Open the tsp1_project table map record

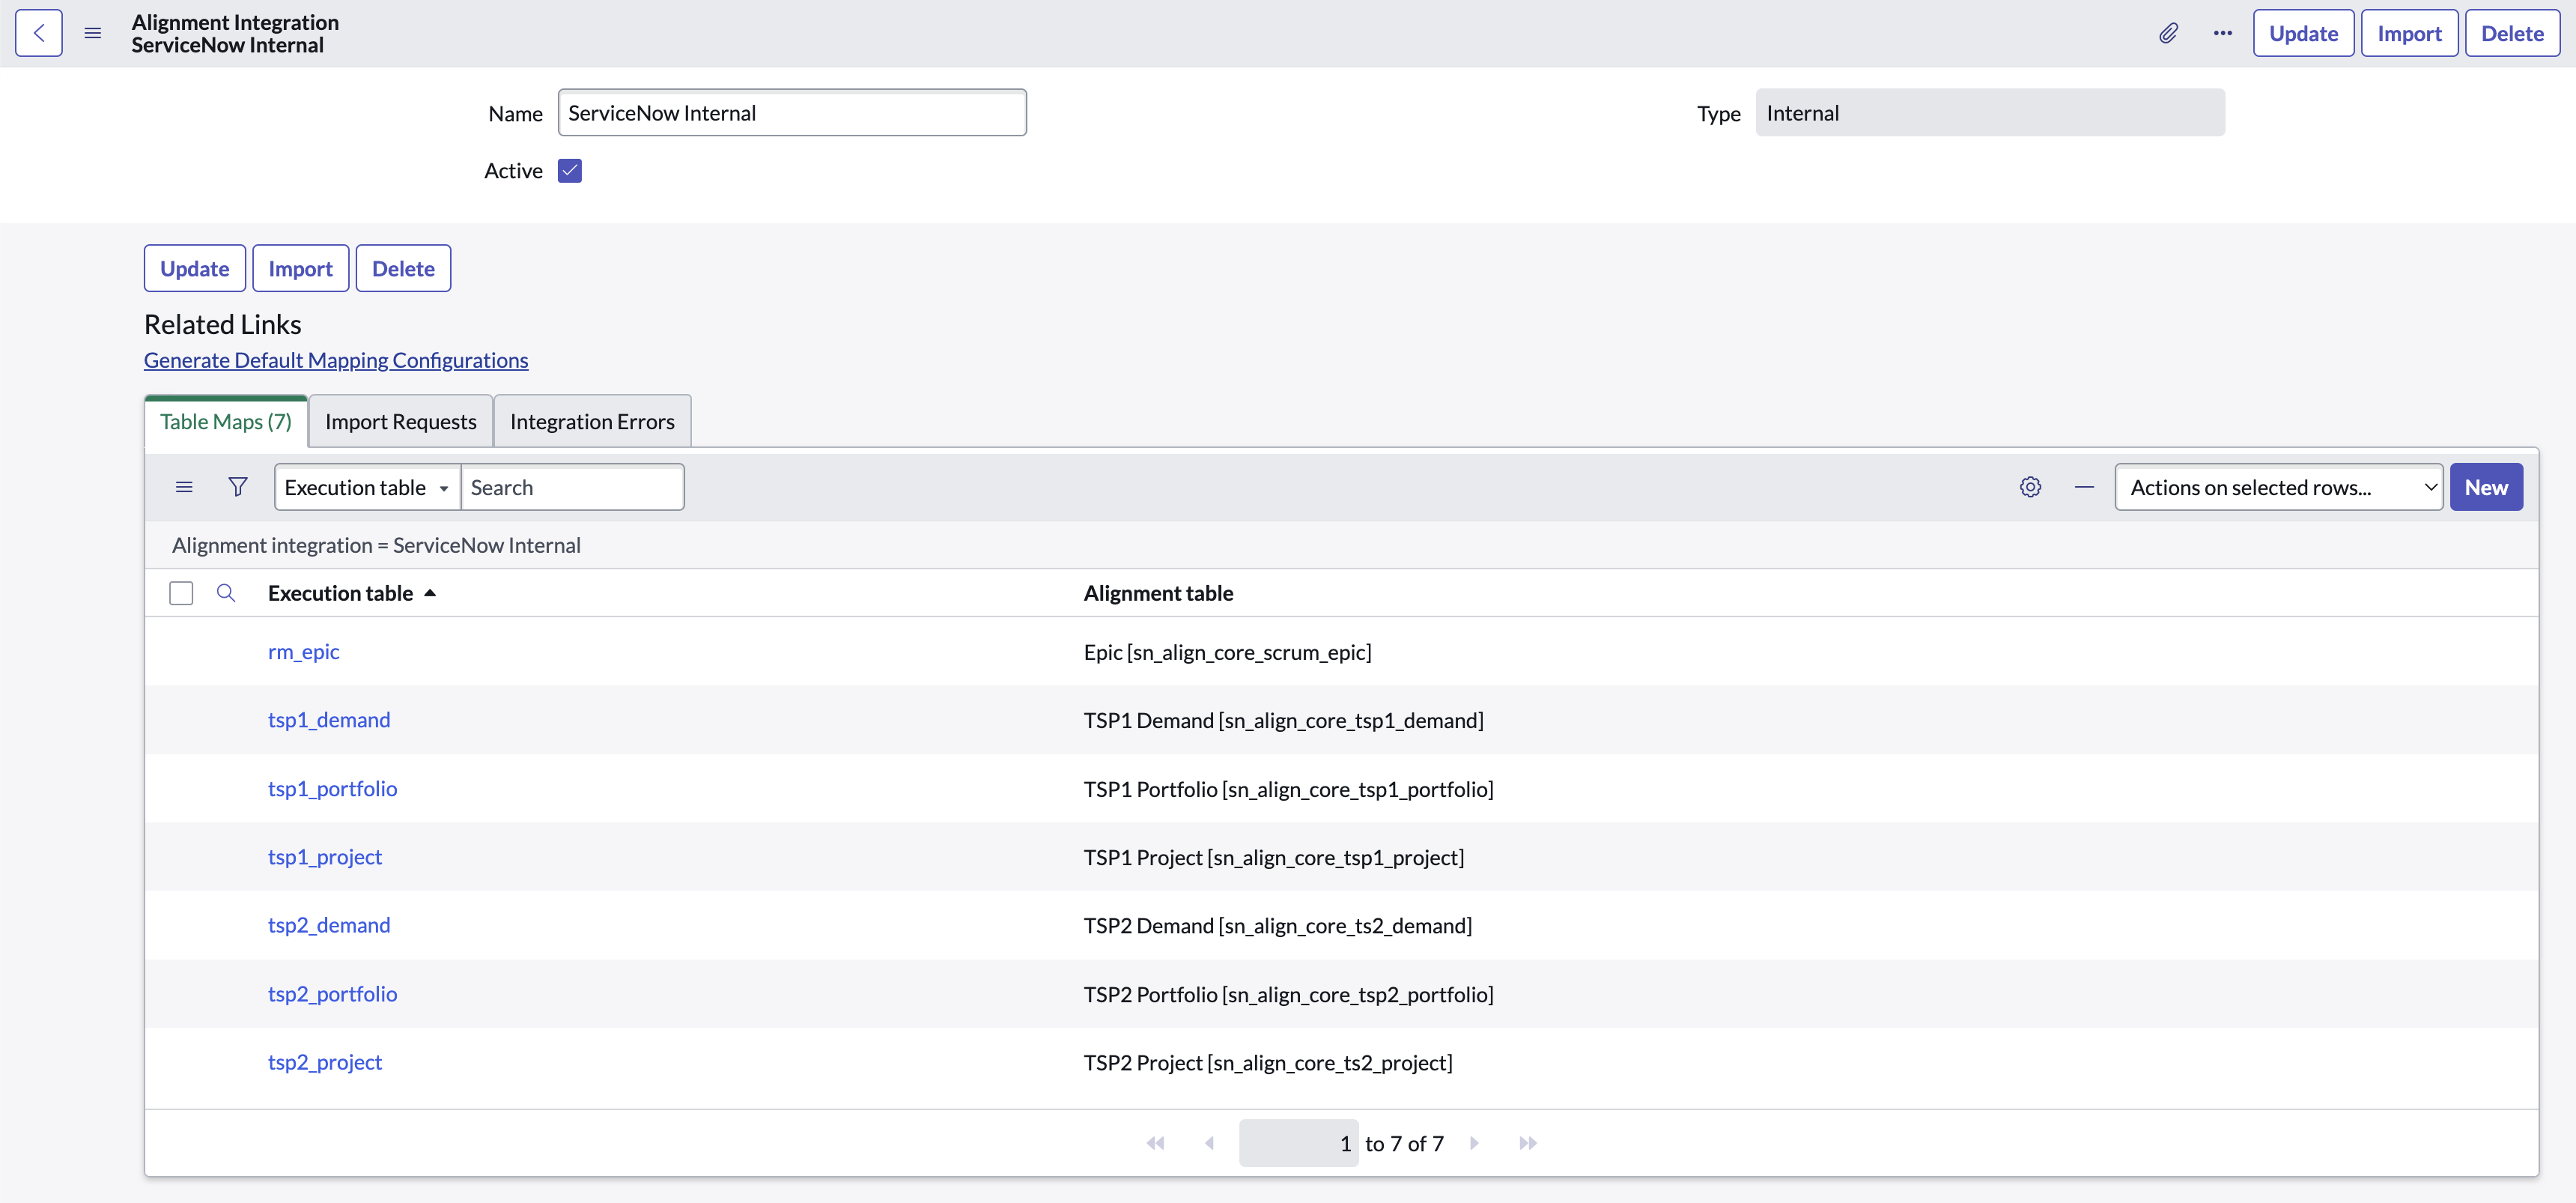click(x=325, y=857)
